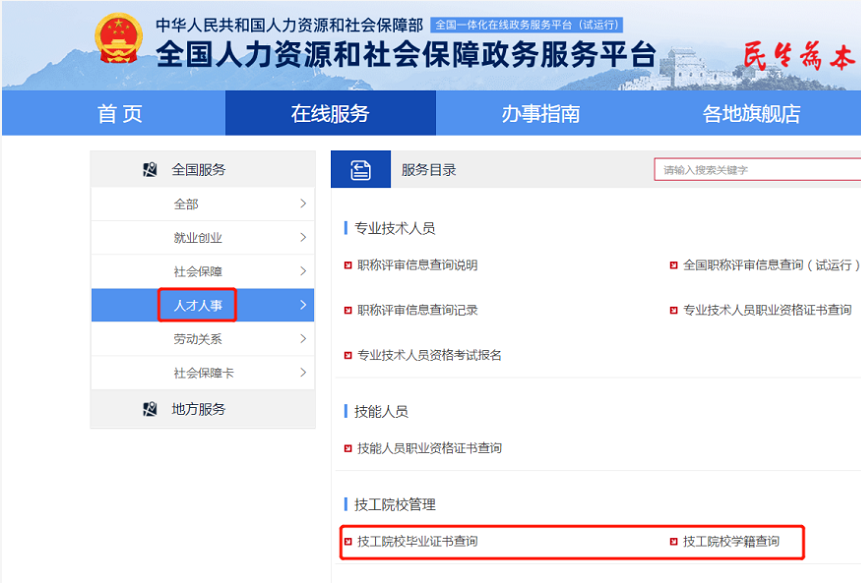
Task: Click the search keyword input field
Action: [758, 170]
